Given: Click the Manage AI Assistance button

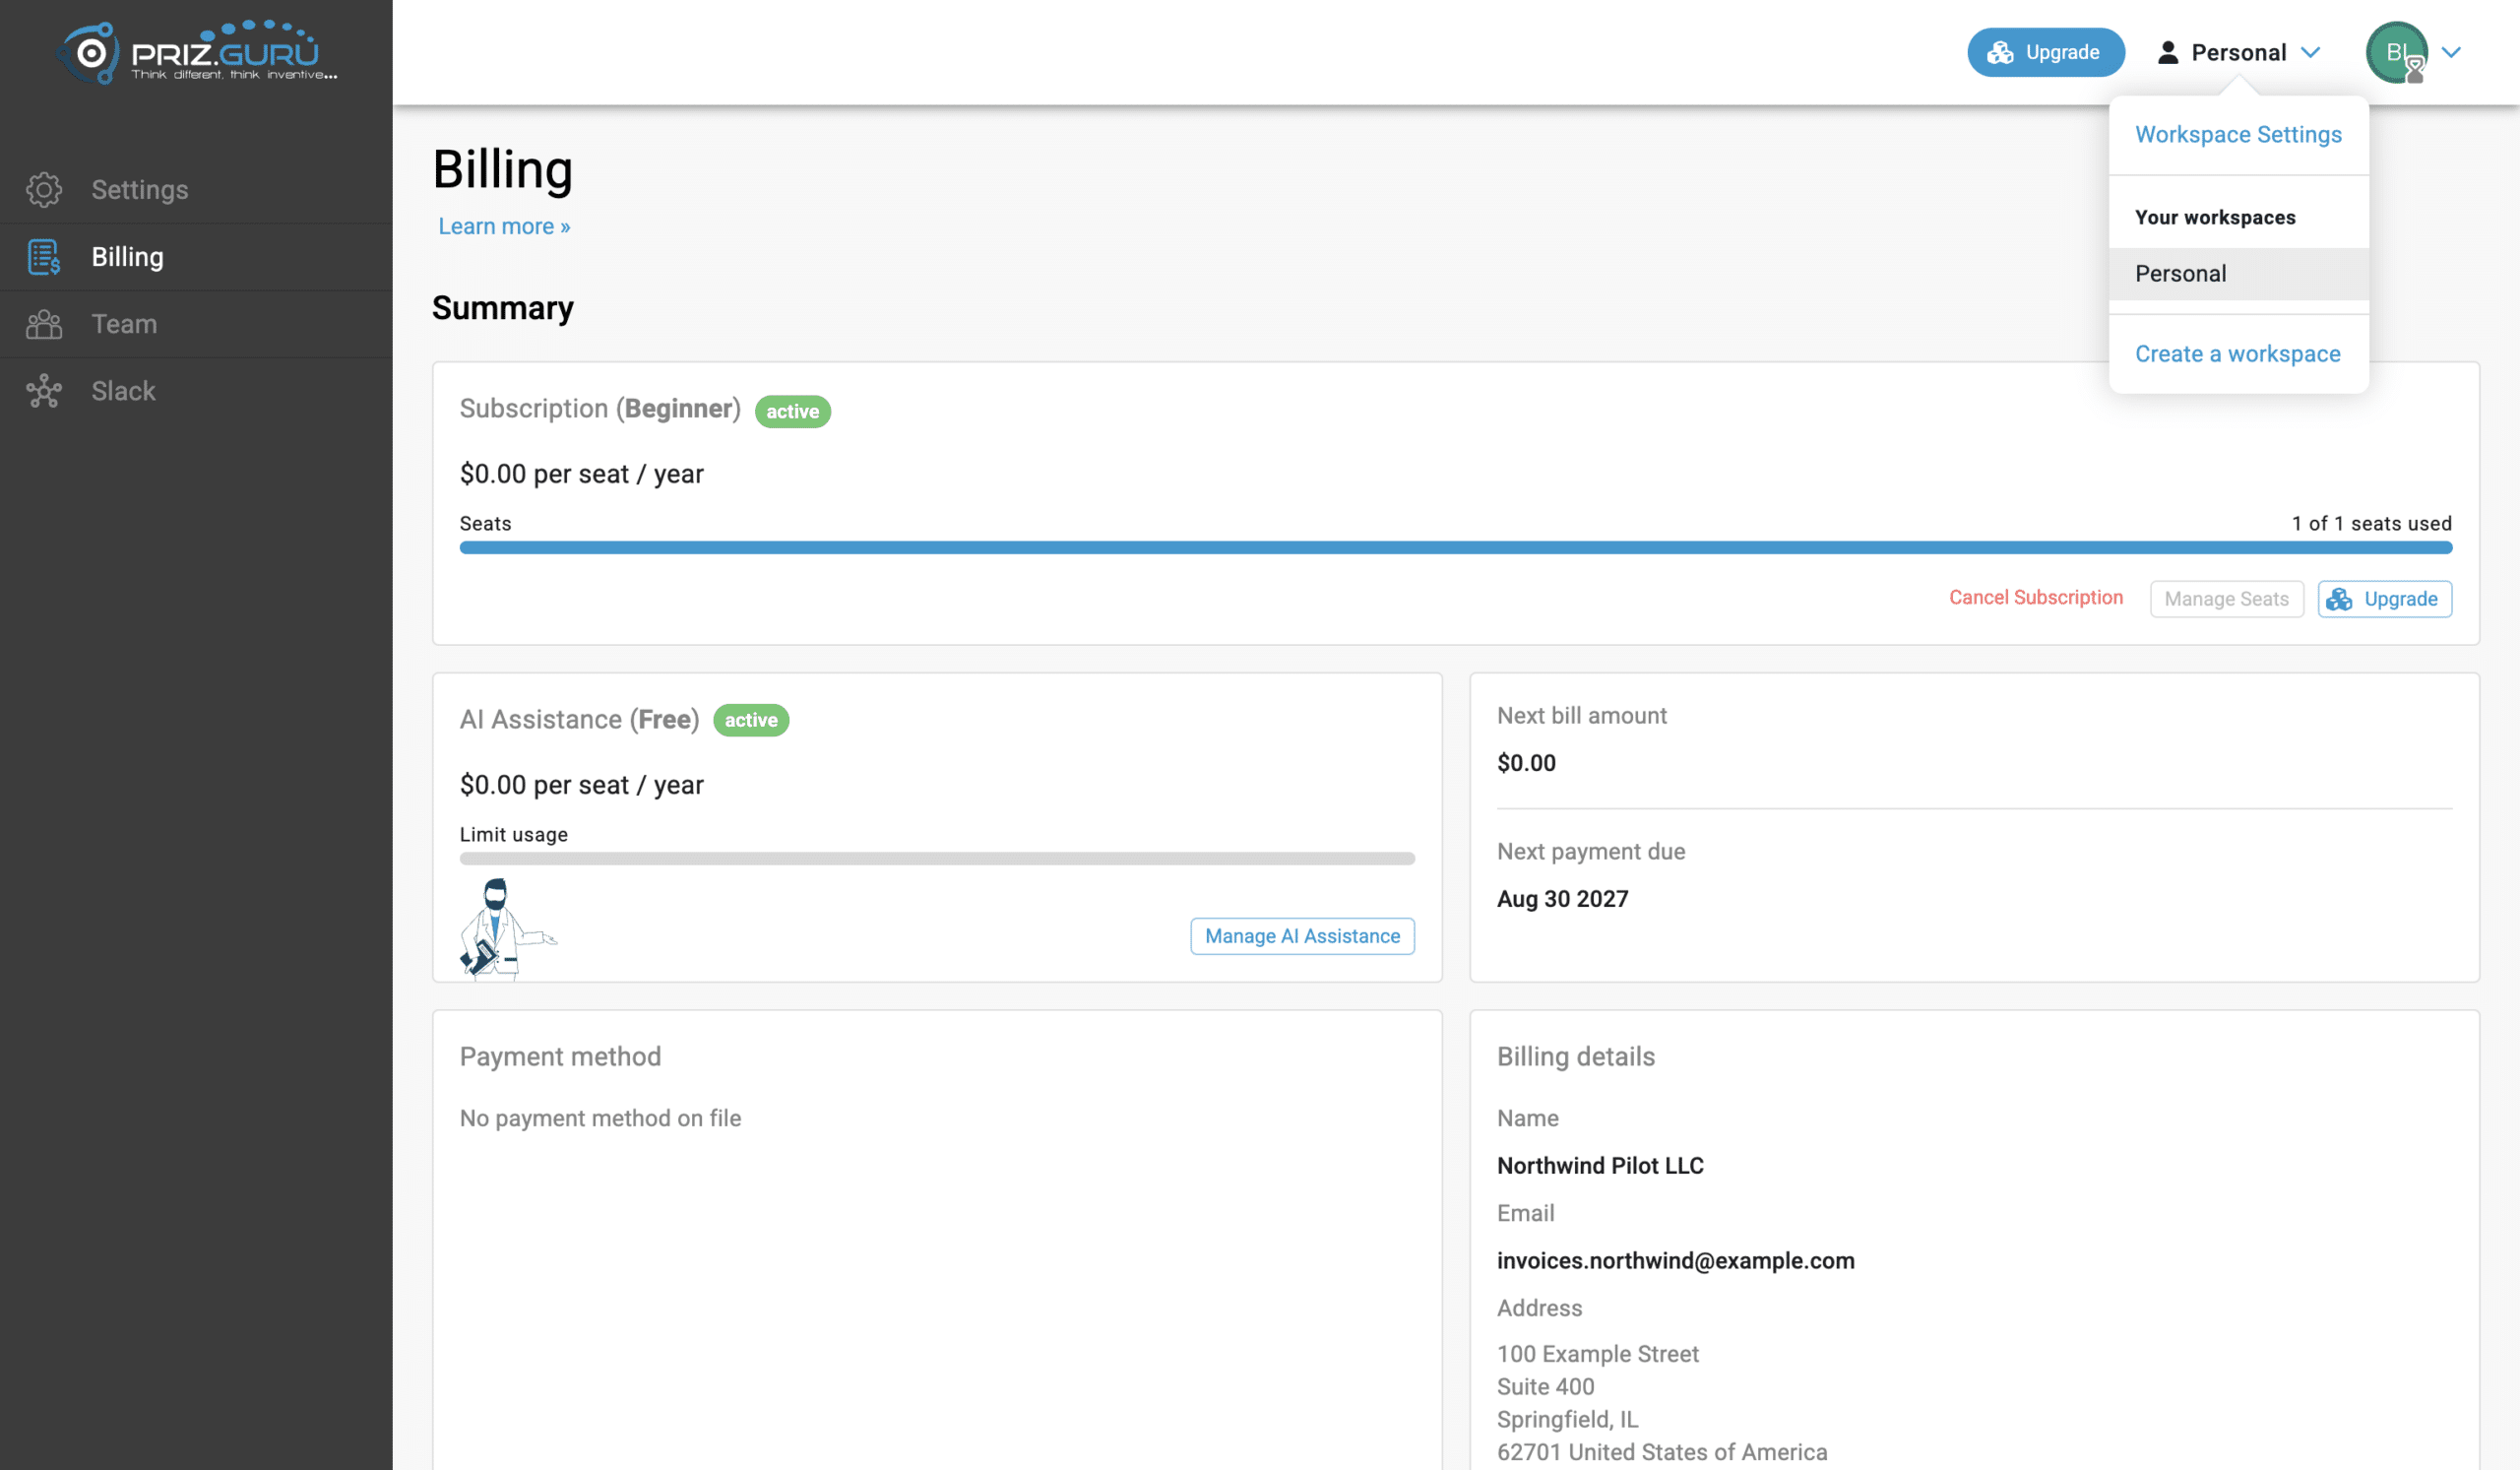Looking at the screenshot, I should [1302, 936].
